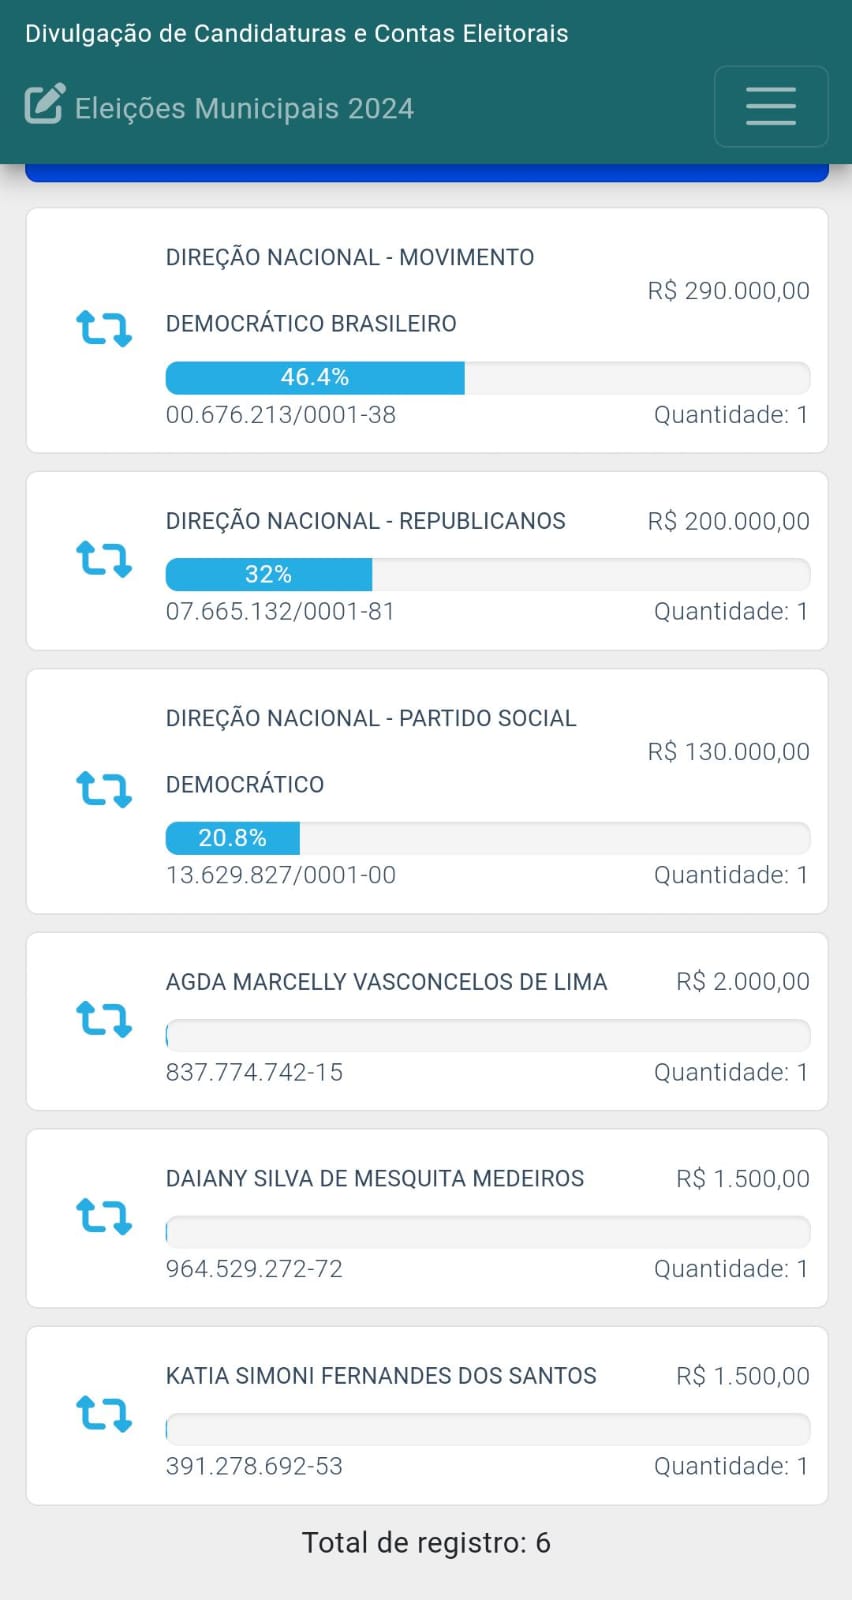Screen dimensions: 852x1600
Task: Click transfer icon for Daiany Silva de Mesquita
Action: point(104,1216)
